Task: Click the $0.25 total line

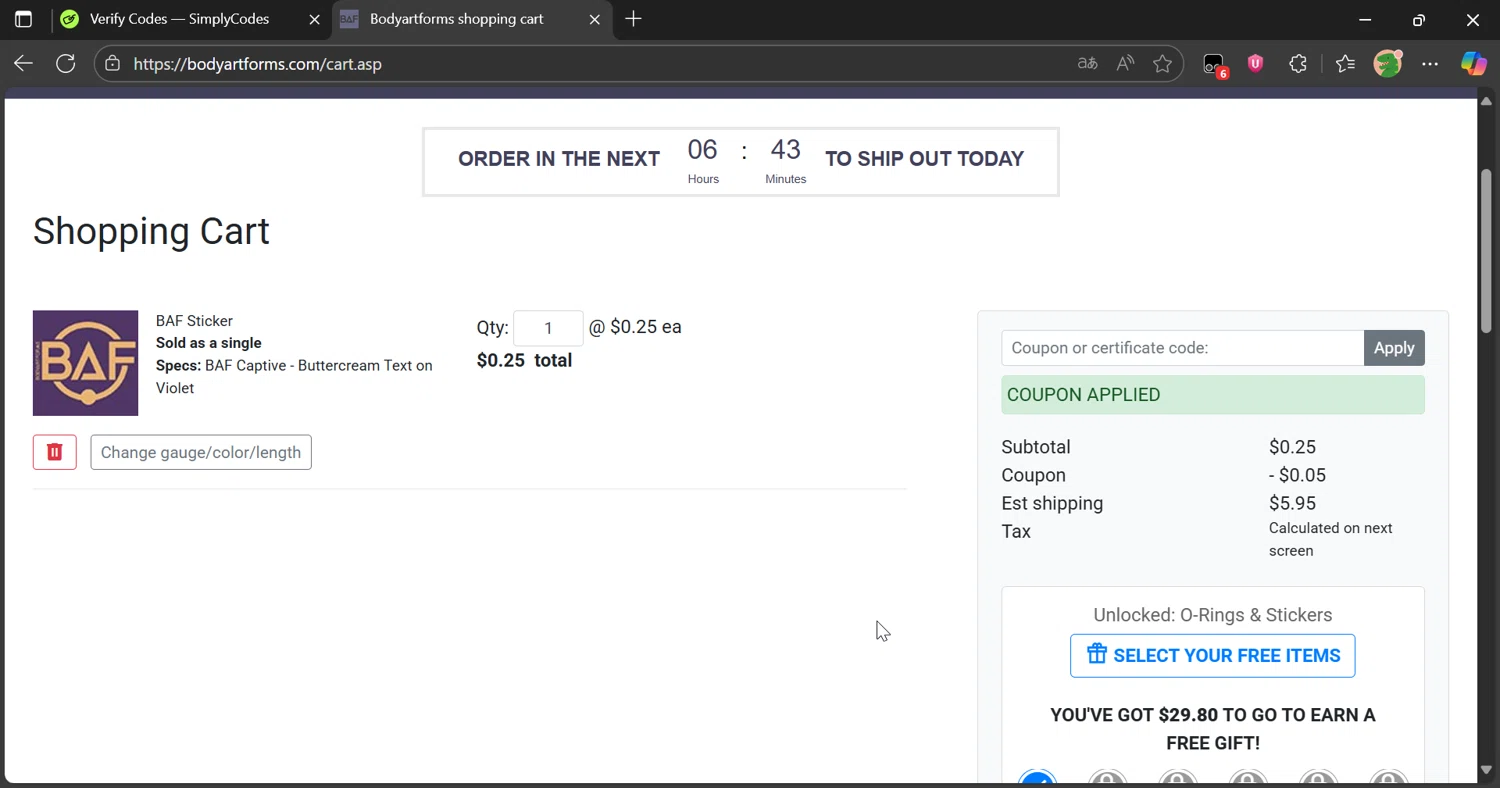Action: point(524,361)
